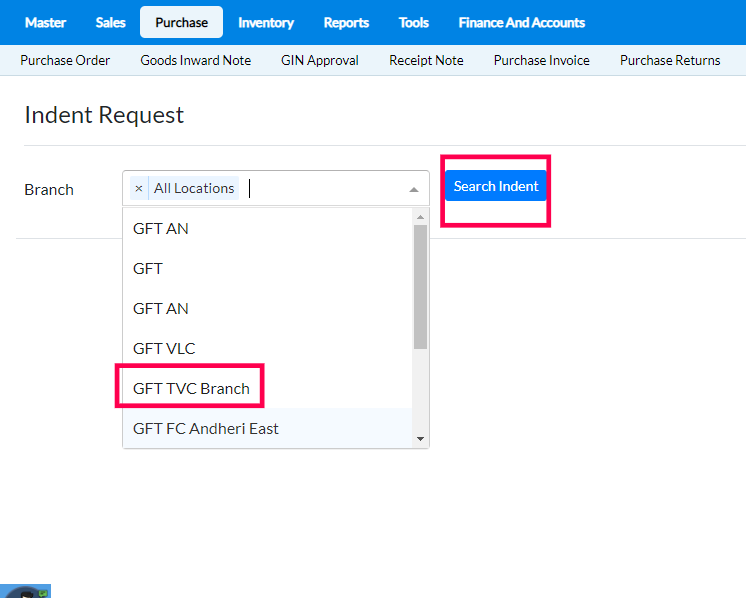Image resolution: width=746 pixels, height=598 pixels.
Task: Focus the Branch search input field
Action: pos(320,188)
